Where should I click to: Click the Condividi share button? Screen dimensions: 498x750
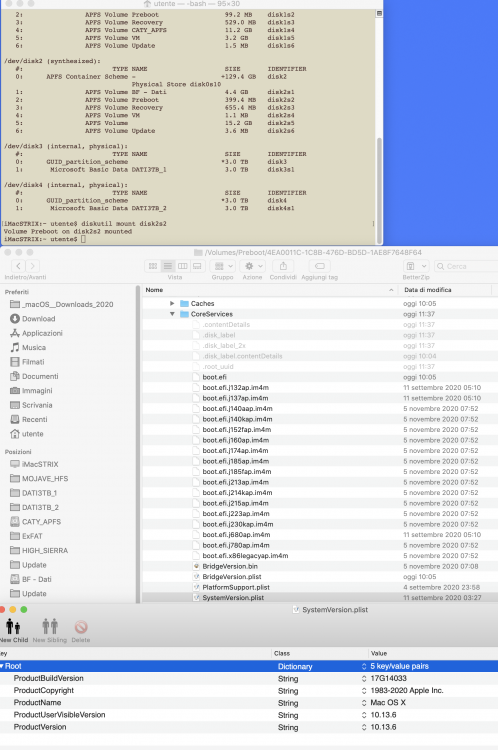pyautogui.click(x=283, y=266)
